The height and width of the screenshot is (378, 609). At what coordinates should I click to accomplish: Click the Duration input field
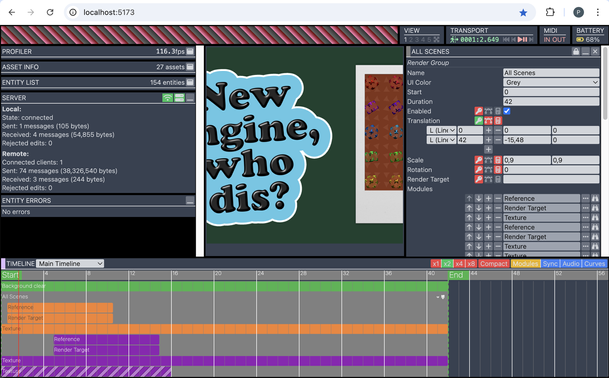pos(551,101)
